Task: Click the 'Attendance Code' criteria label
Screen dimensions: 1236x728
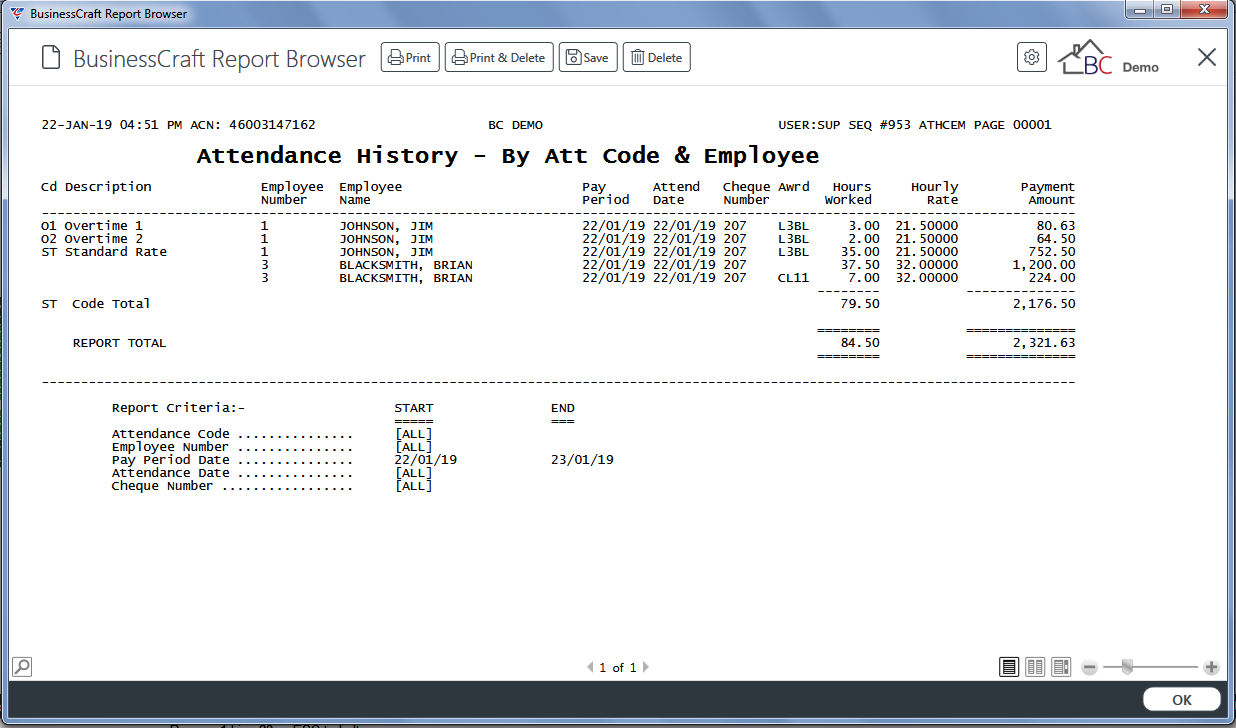Action: pyautogui.click(x=171, y=434)
